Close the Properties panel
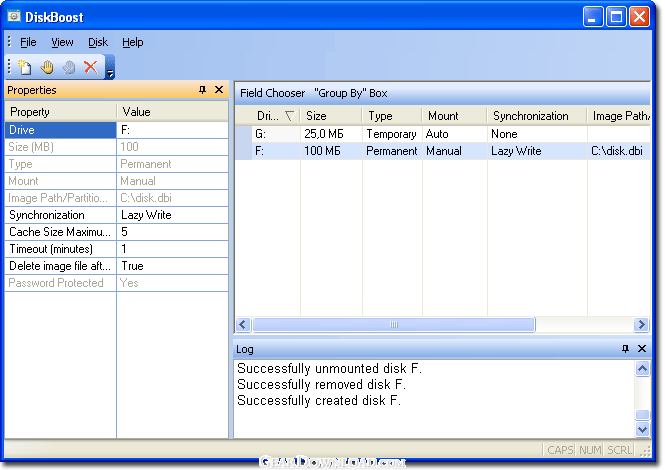 [219, 90]
